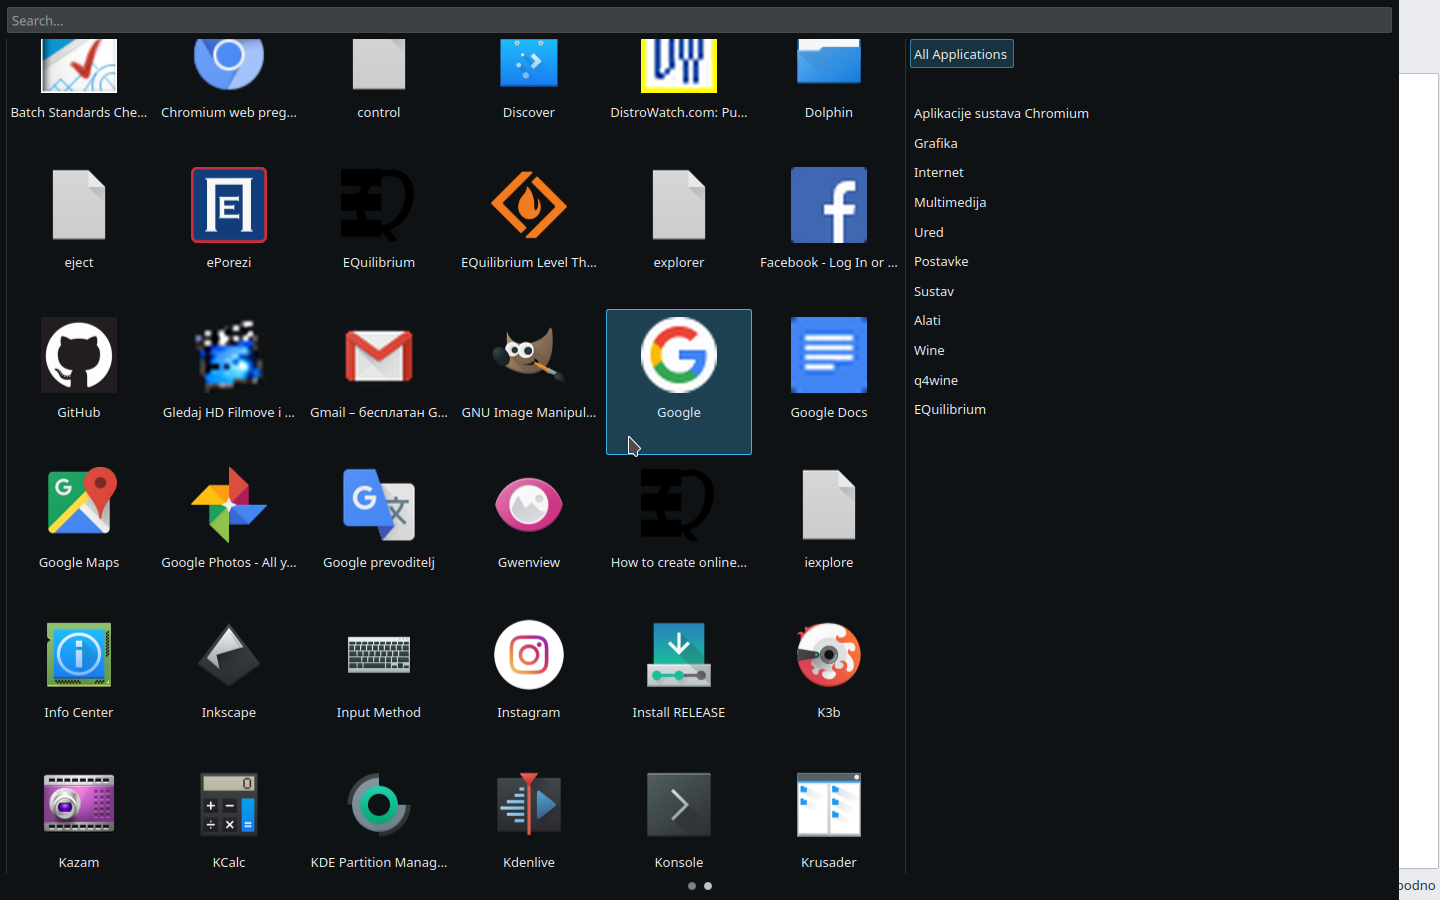1440x900 pixels.
Task: Open the Postavke category
Action: click(940, 261)
